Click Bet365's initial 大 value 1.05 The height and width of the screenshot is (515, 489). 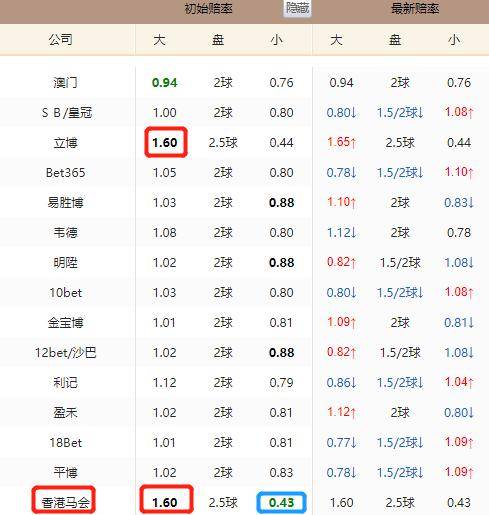tap(165, 173)
